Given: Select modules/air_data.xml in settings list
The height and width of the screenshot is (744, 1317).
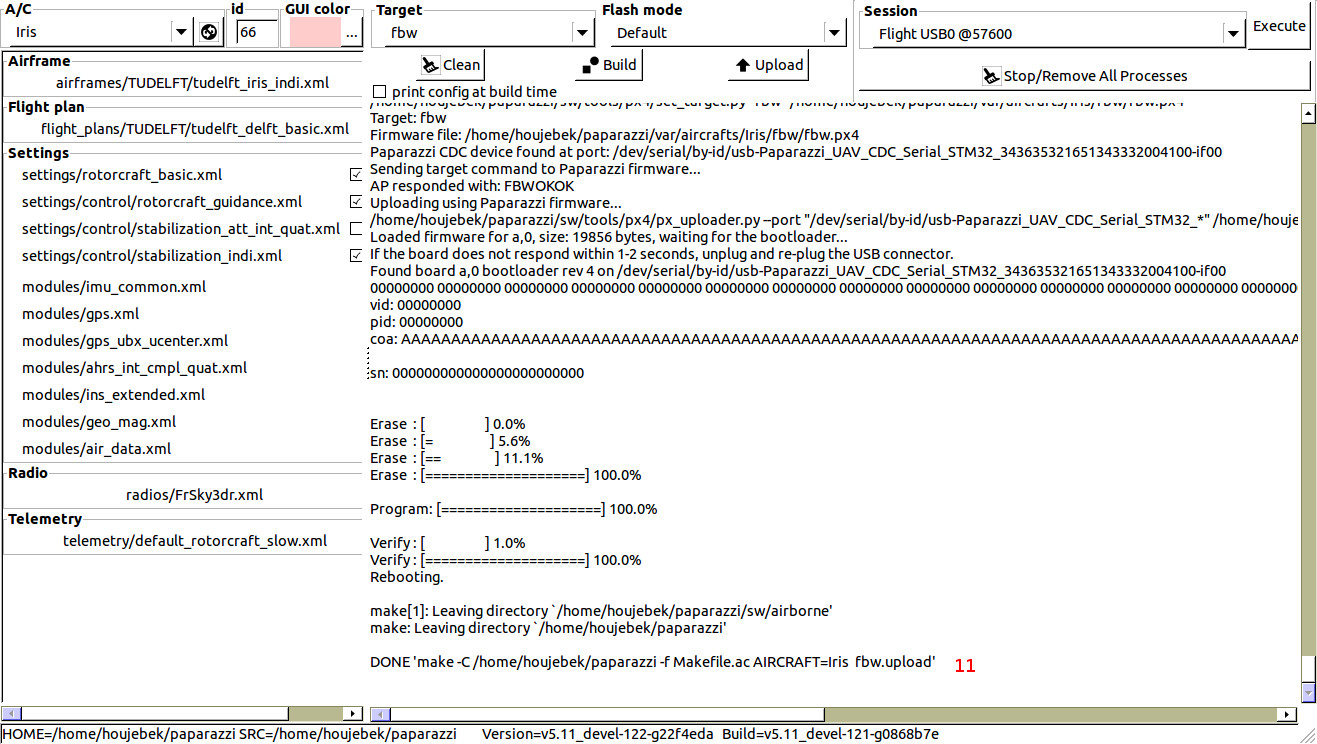Looking at the screenshot, I should [96, 449].
